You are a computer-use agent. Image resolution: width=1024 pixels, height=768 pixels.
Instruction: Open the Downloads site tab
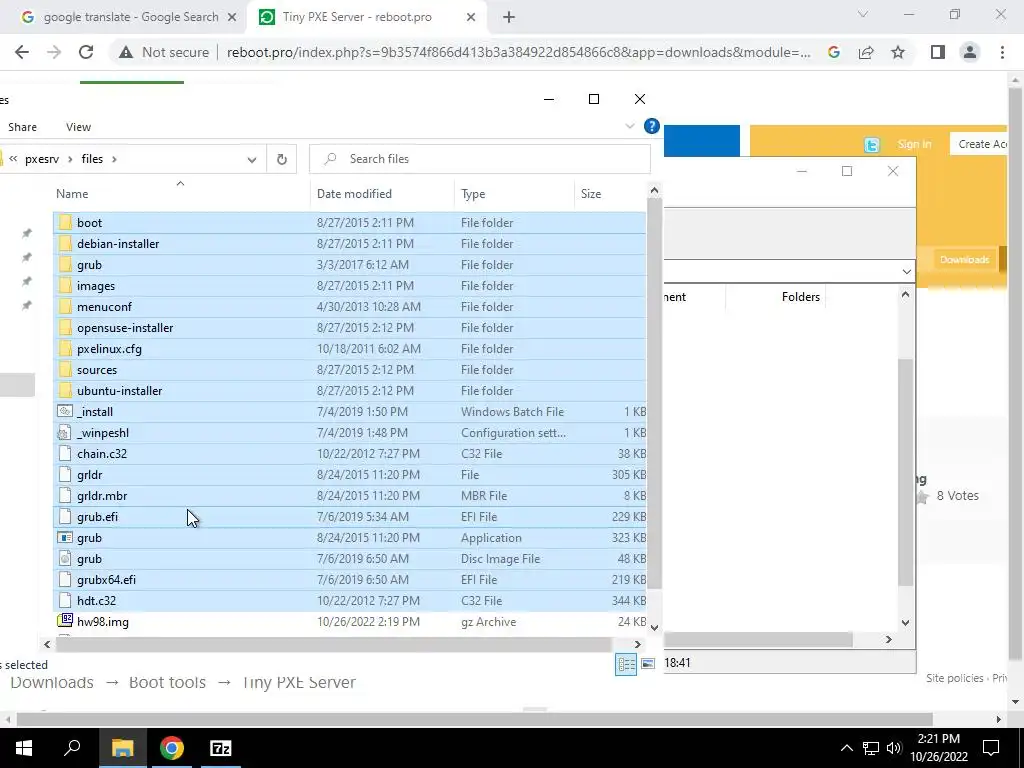965,259
